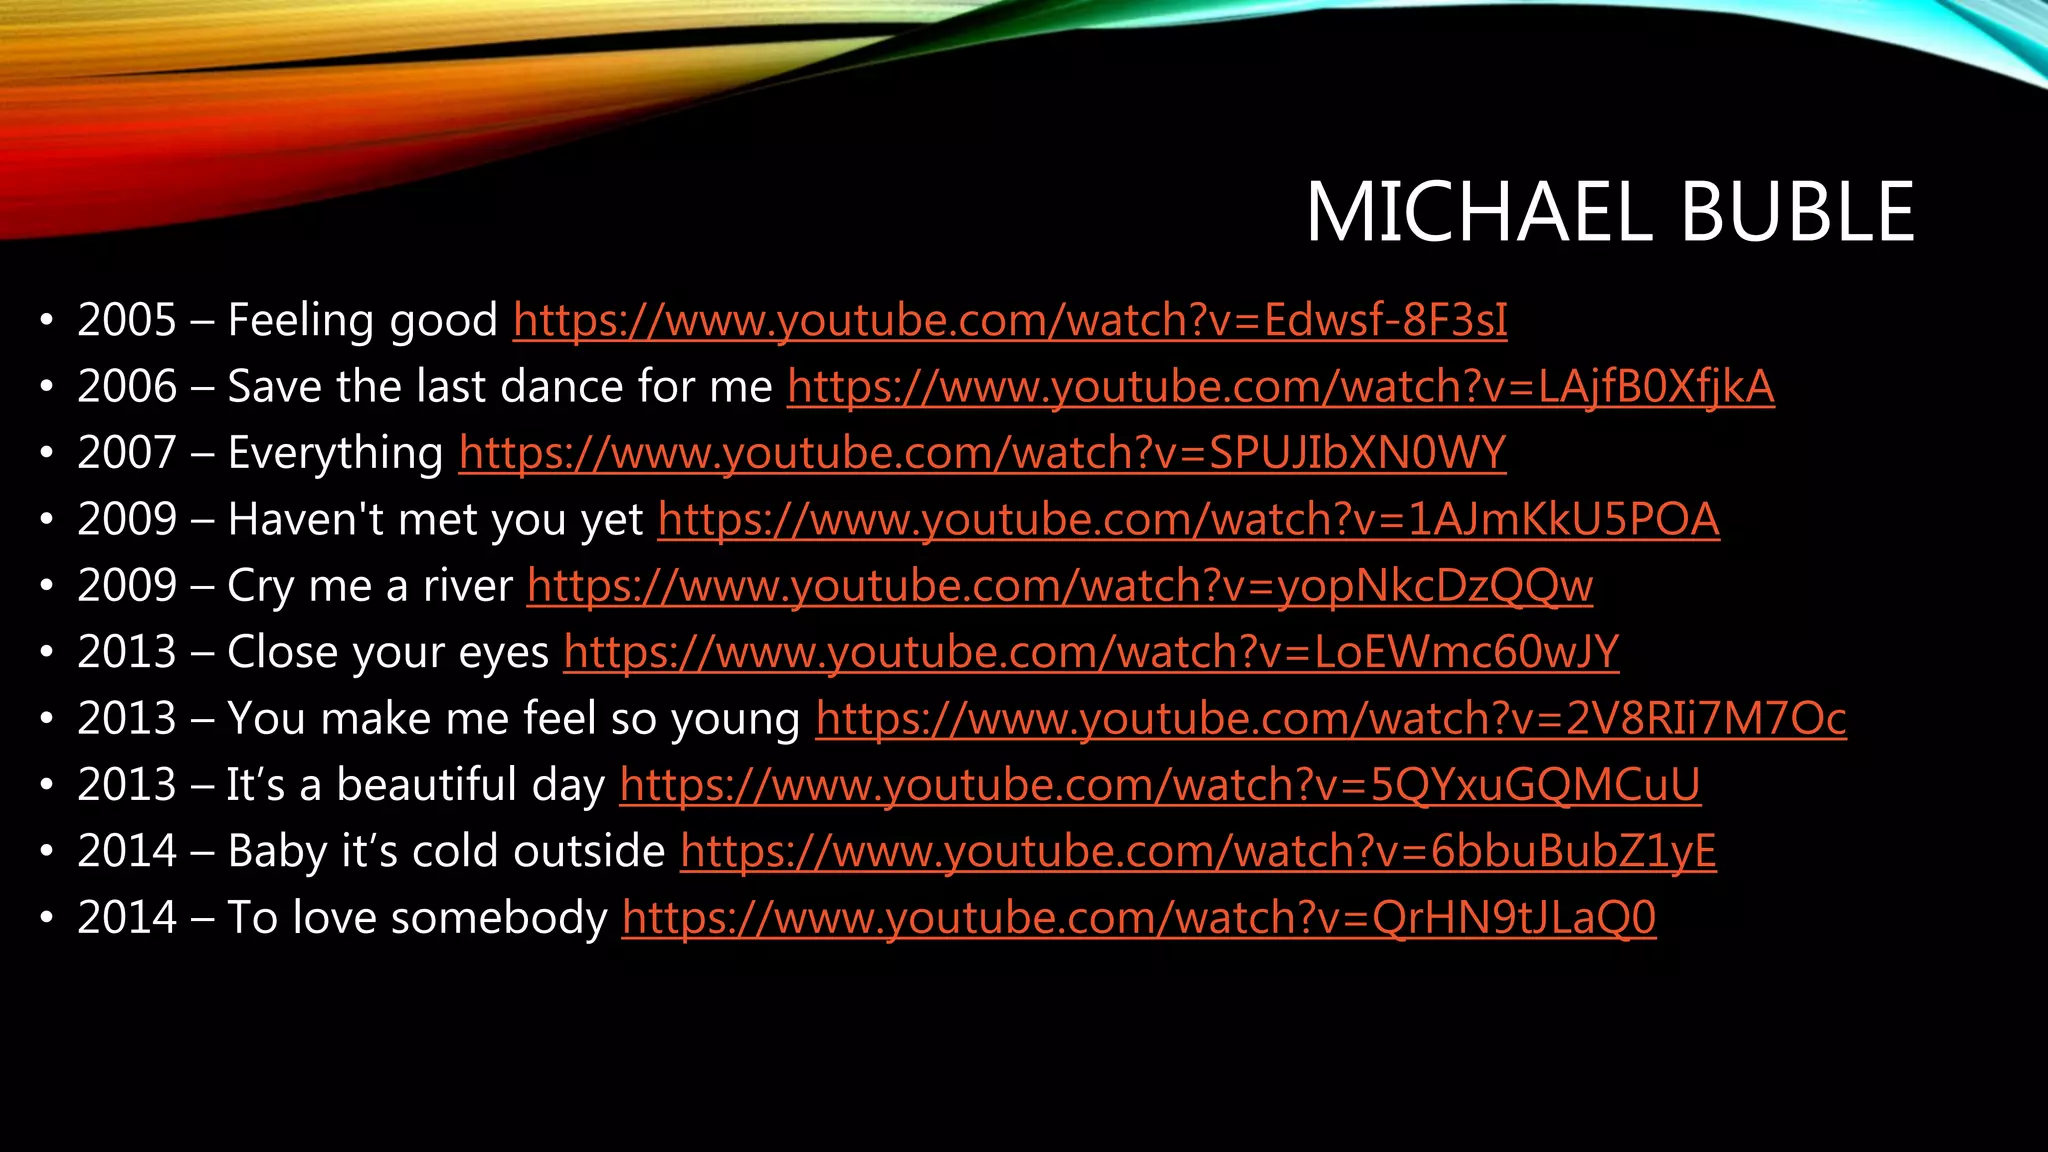The image size is (2048, 1152).
Task: Click the 2006 – Save the last dance text
Action: click(424, 387)
